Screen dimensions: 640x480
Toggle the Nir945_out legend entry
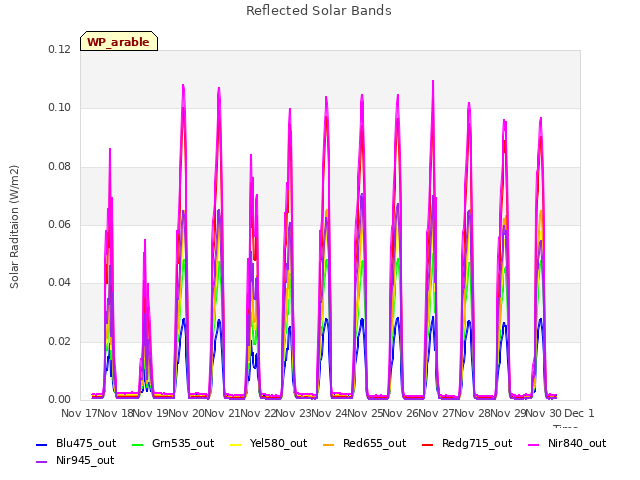click(x=75, y=461)
